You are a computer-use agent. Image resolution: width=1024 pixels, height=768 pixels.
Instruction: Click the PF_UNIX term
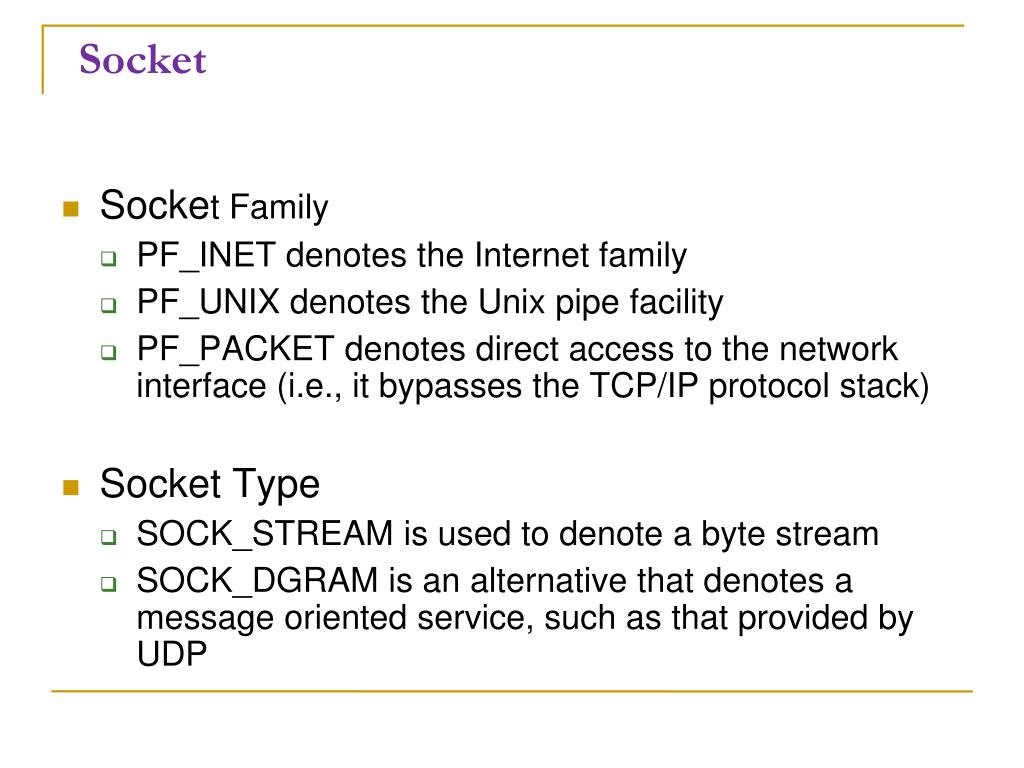[x=208, y=302]
